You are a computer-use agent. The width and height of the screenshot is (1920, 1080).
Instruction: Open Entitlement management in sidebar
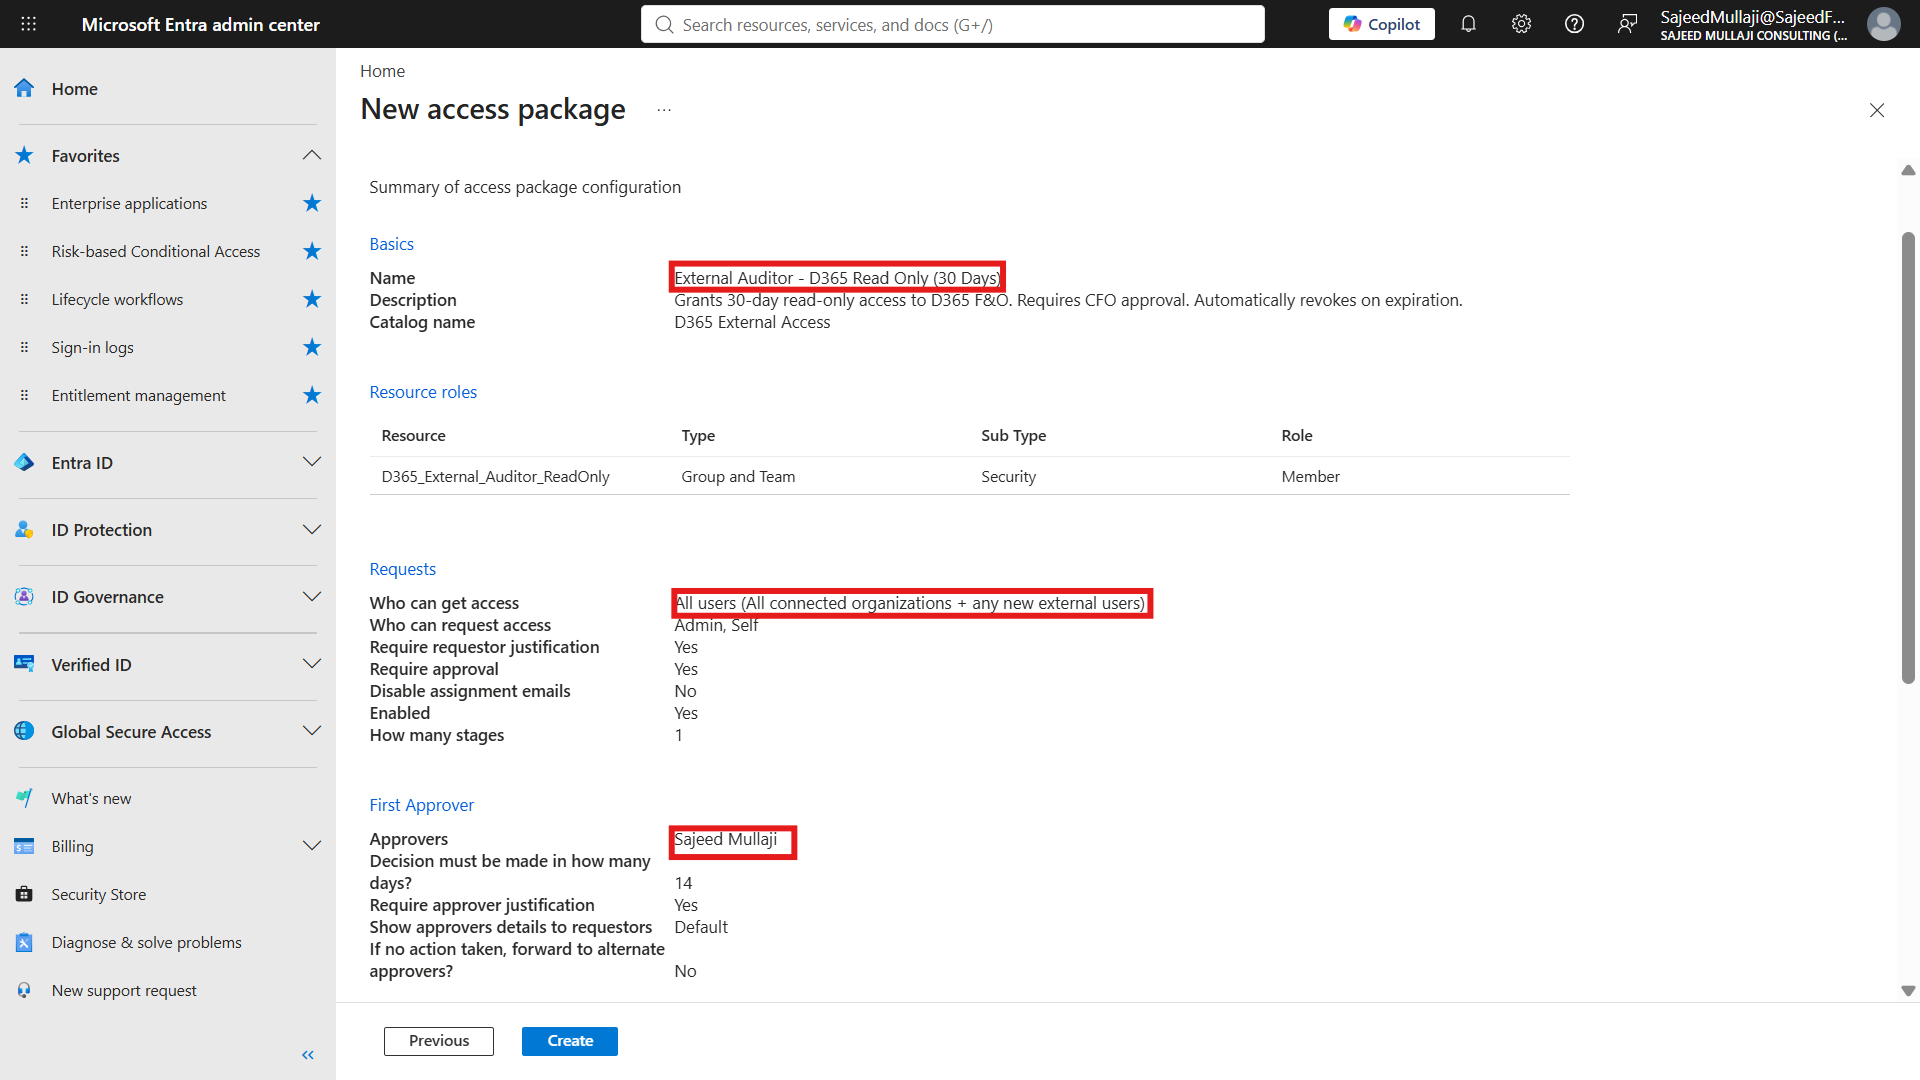click(x=139, y=395)
